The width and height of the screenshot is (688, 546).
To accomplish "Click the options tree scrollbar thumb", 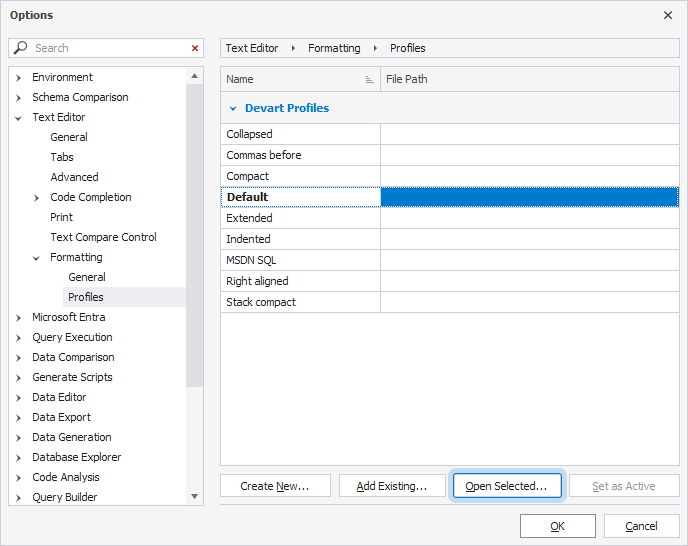I will [194, 235].
